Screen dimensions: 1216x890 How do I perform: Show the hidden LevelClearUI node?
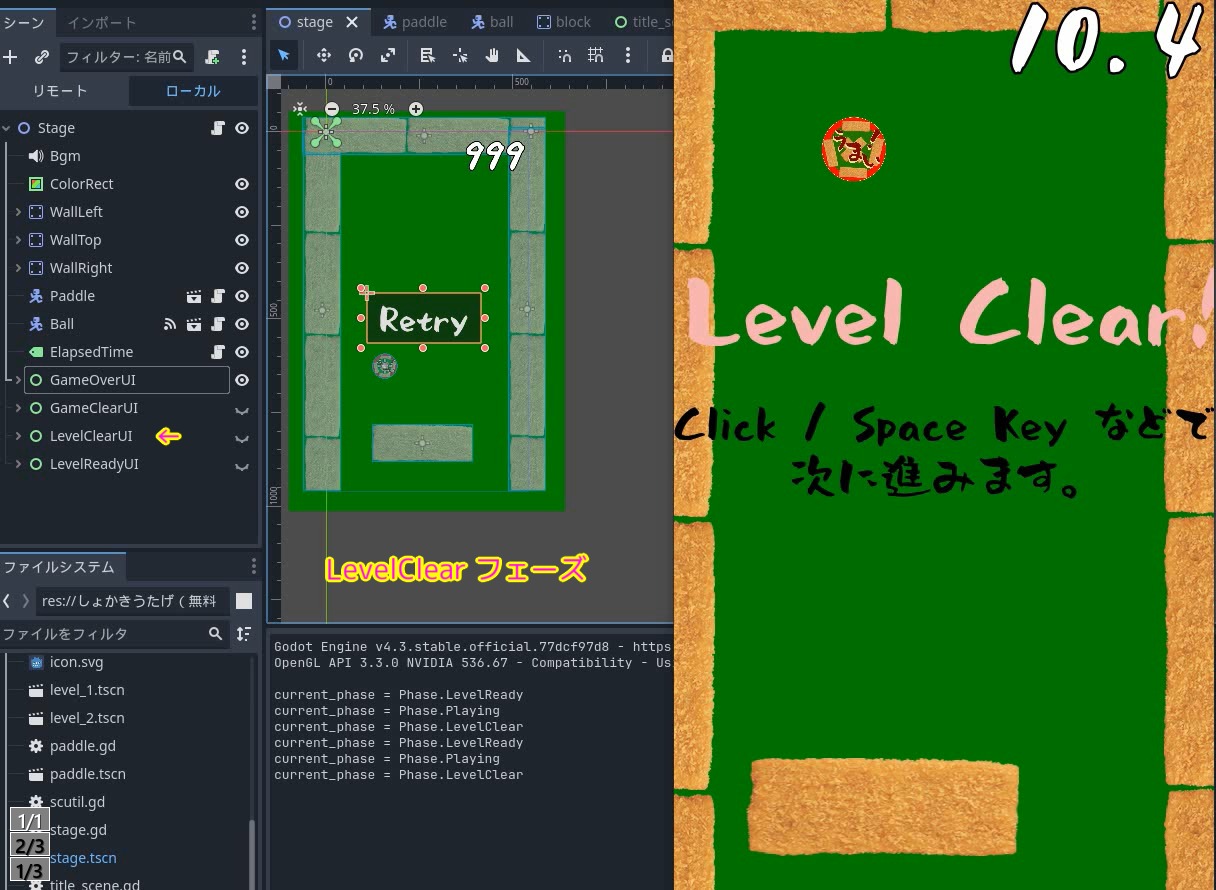(242, 437)
